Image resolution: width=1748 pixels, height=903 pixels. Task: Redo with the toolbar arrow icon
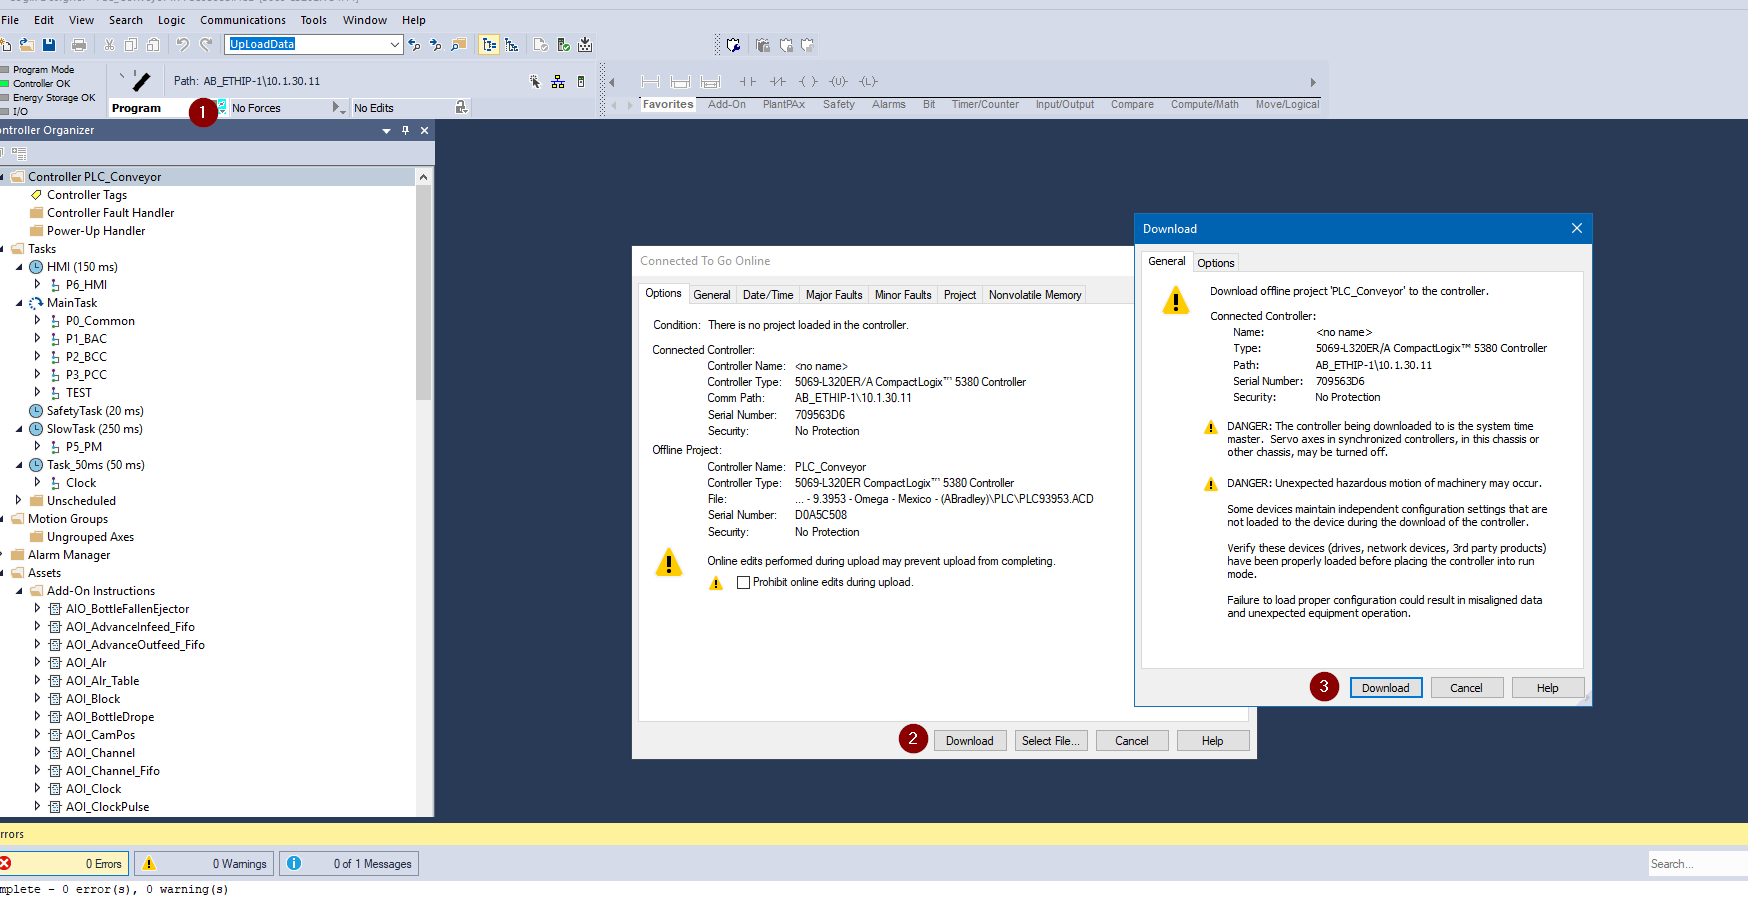point(206,45)
